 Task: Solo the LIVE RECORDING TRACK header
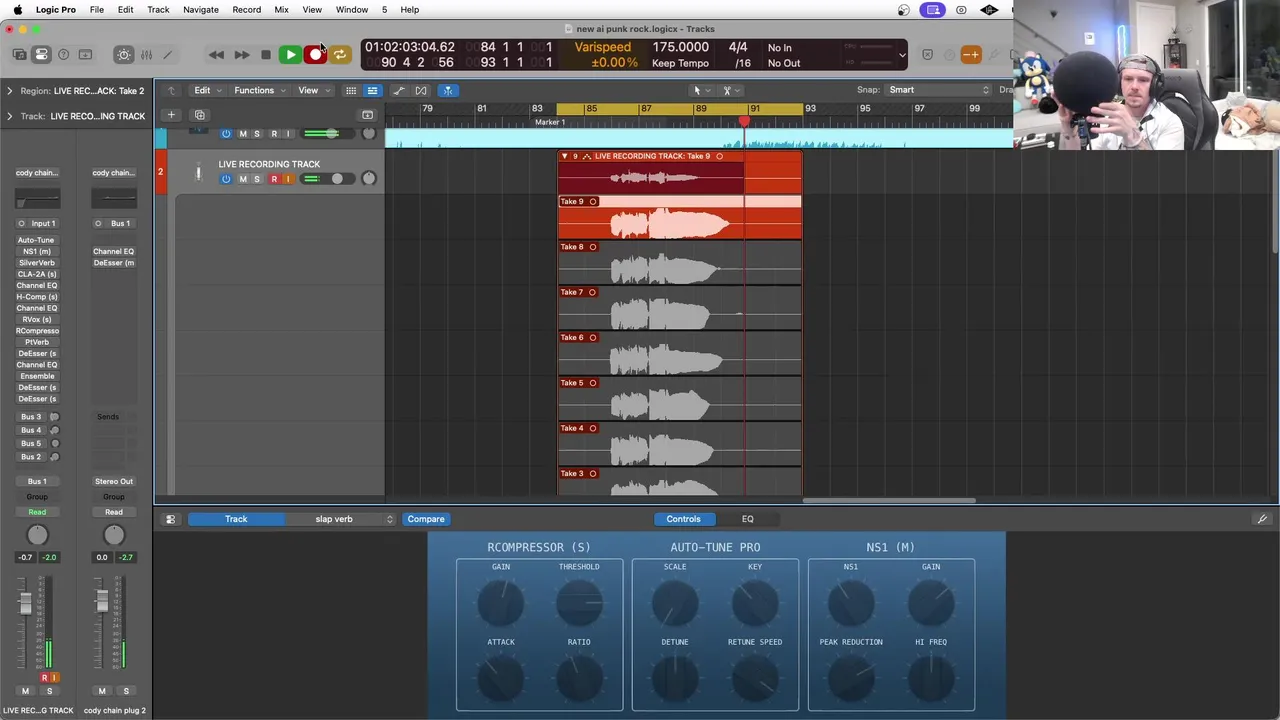click(257, 179)
